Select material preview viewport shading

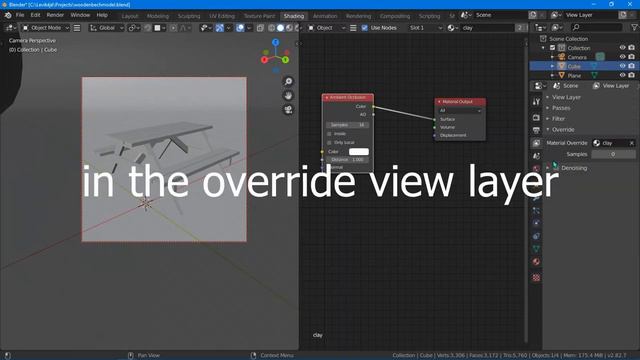pos(289,28)
